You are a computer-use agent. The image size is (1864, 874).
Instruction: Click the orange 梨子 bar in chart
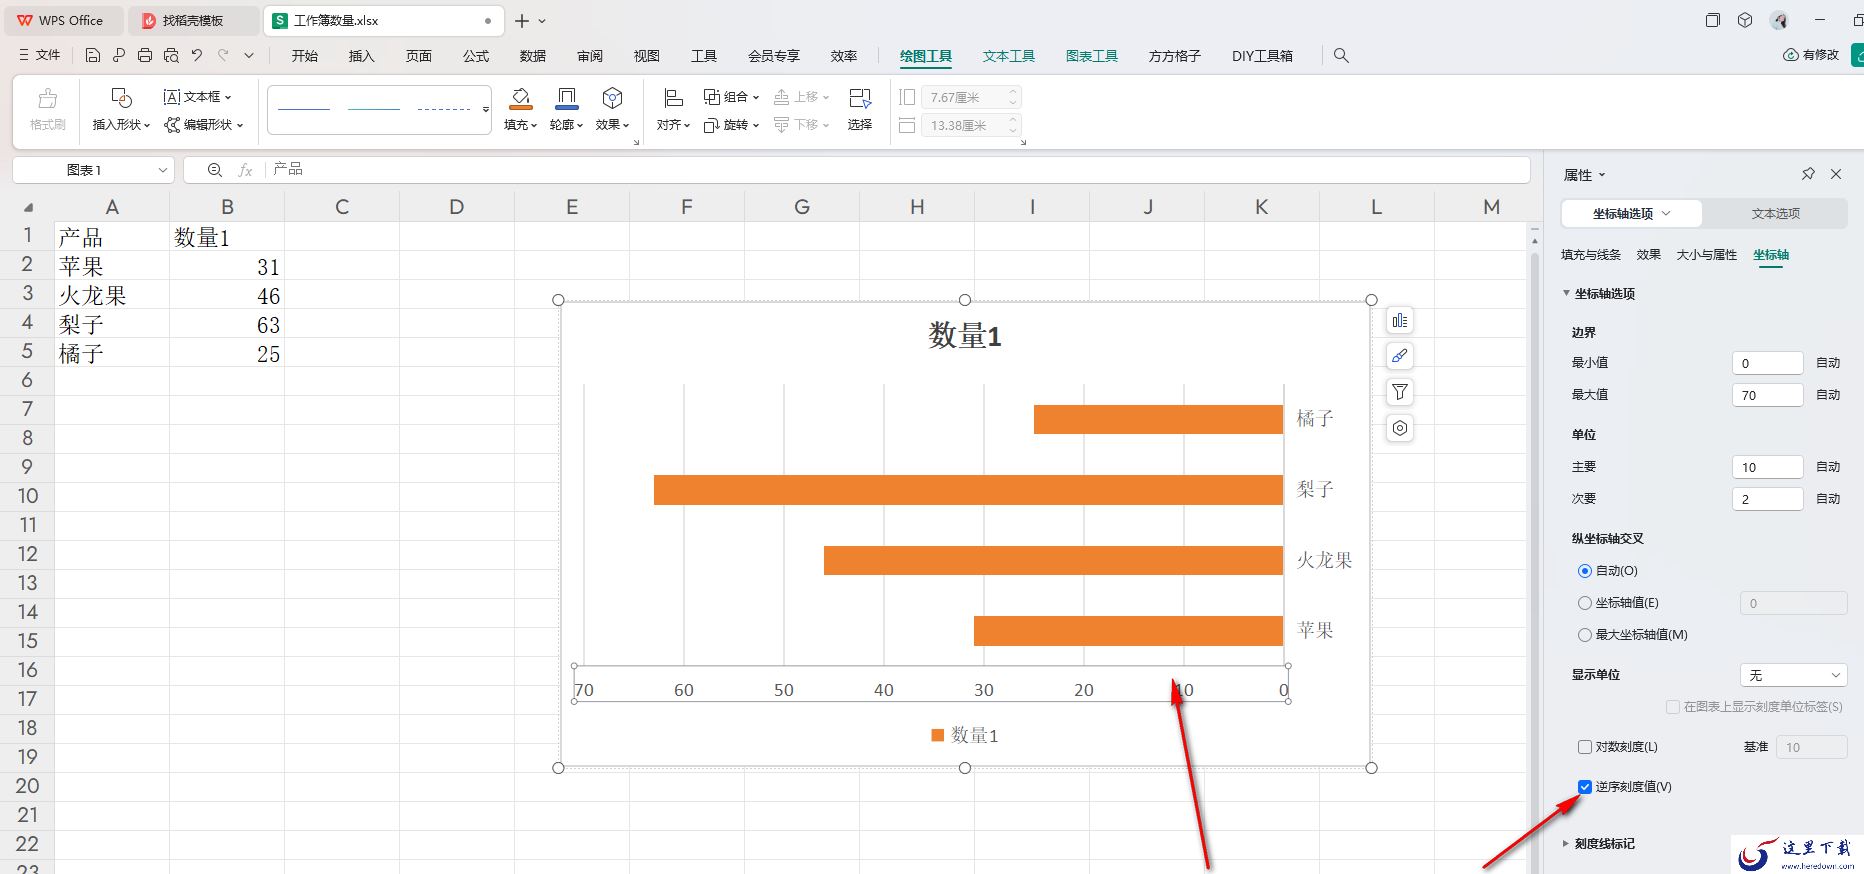click(968, 490)
